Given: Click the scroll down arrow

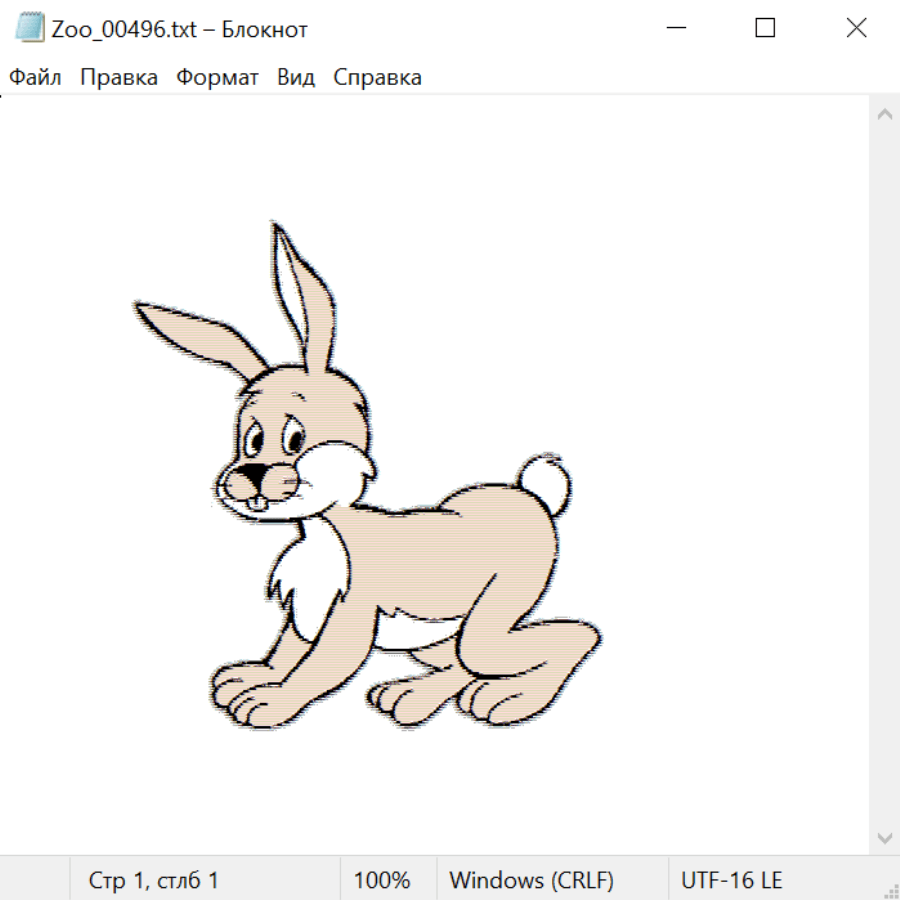Looking at the screenshot, I should tap(884, 836).
